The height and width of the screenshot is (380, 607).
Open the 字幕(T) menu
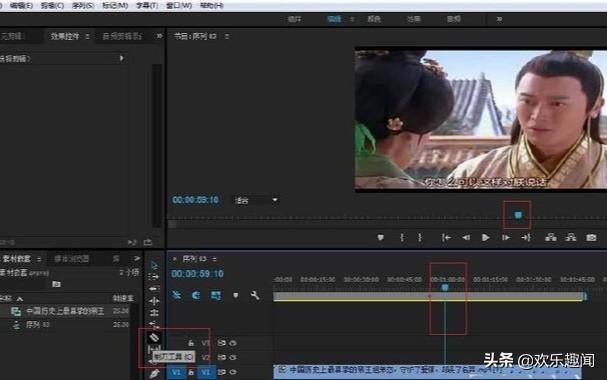(147, 6)
